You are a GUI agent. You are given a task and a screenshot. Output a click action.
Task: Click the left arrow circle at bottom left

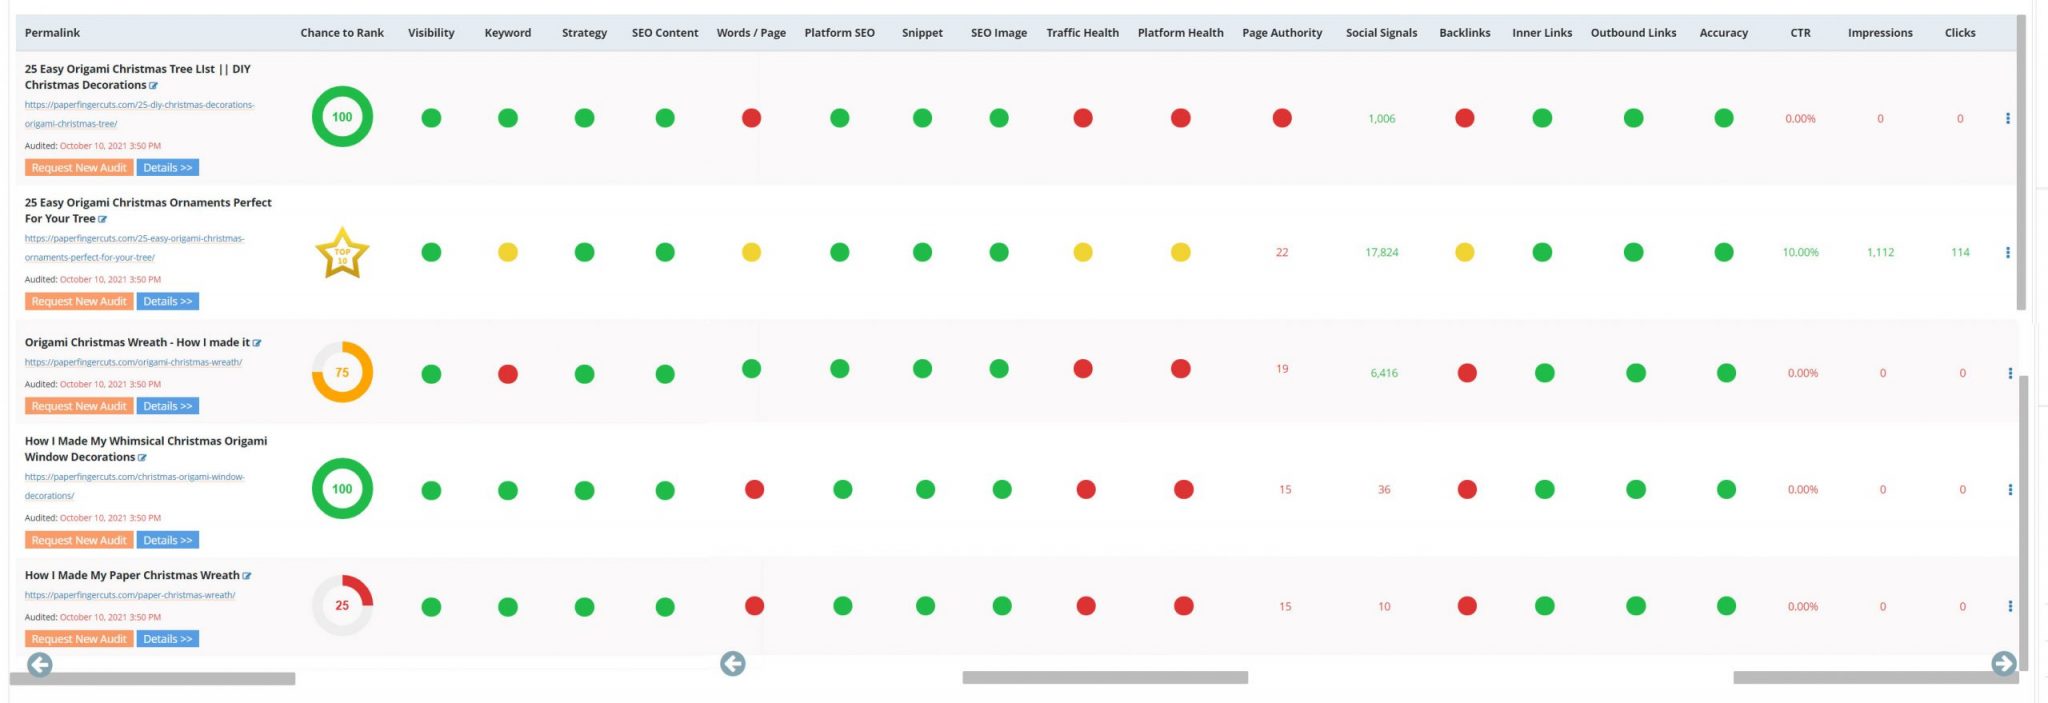point(39,664)
